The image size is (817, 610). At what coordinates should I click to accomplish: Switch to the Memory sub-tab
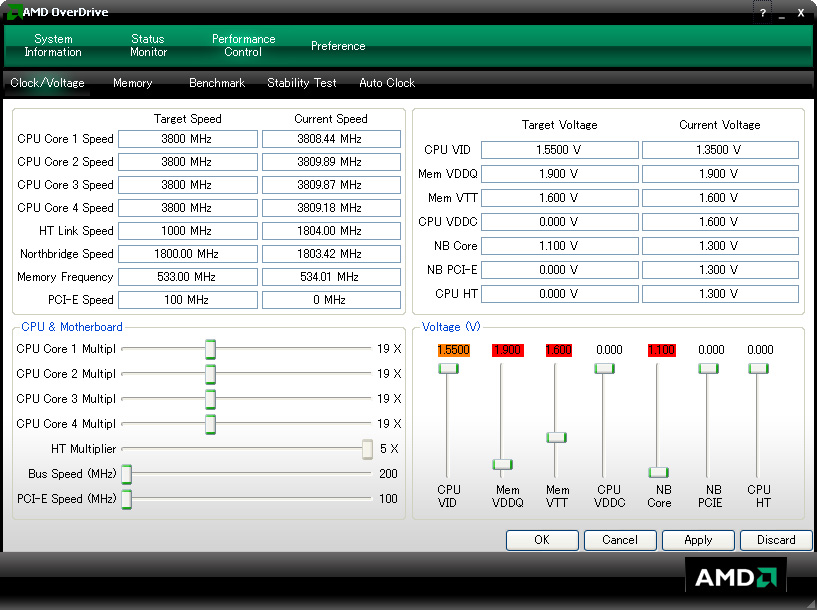[133, 83]
